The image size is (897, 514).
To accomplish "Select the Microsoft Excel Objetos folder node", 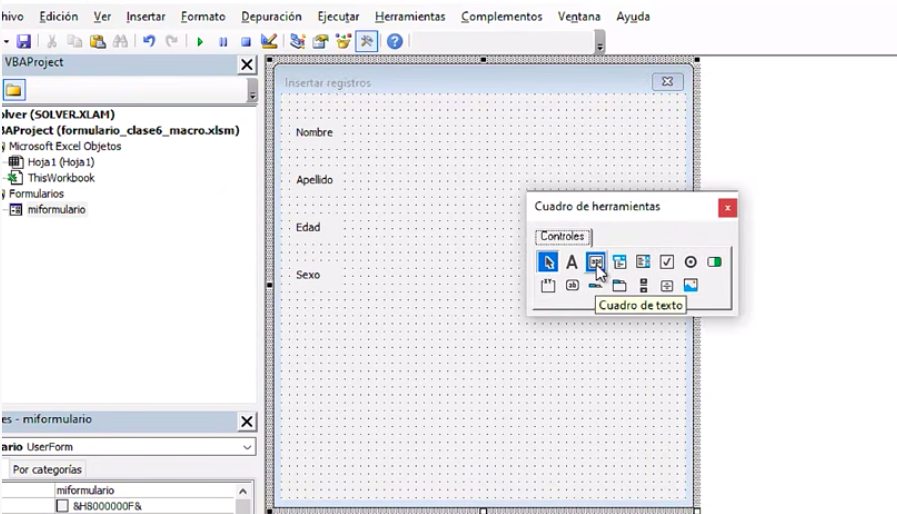I will [65, 146].
